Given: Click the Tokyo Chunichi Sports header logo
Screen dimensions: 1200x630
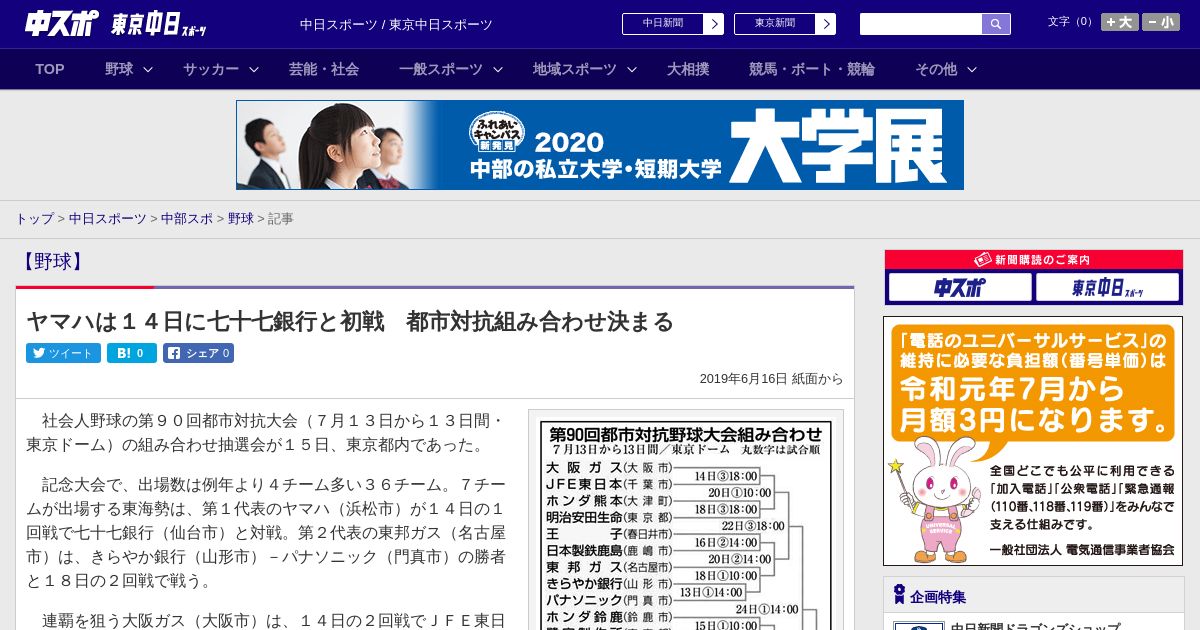Looking at the screenshot, I should click(x=158, y=24).
